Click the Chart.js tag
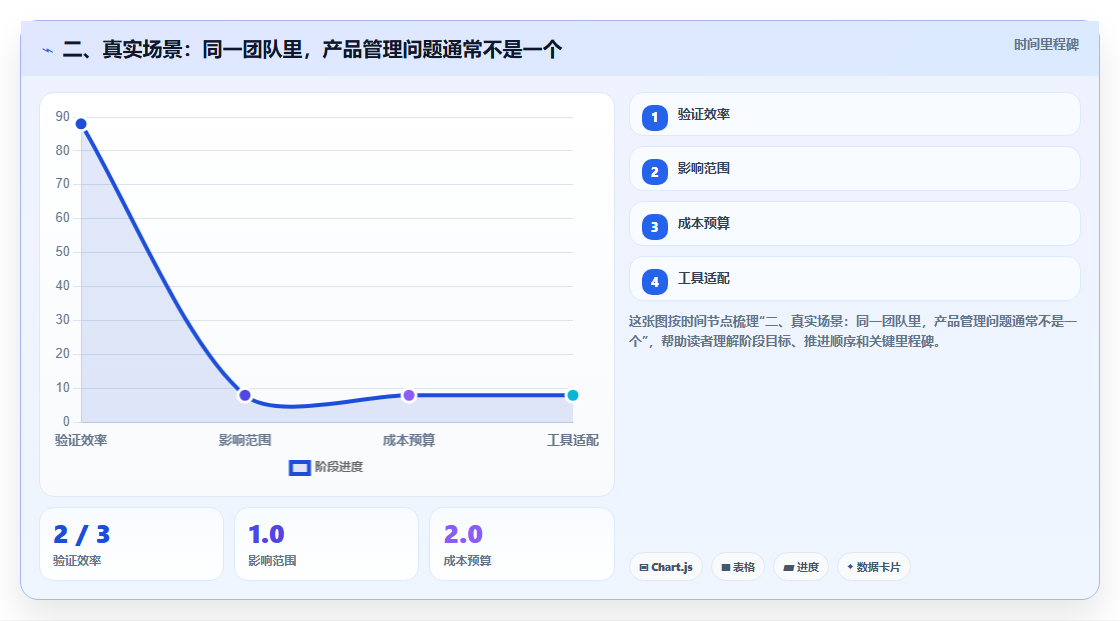 click(666, 567)
